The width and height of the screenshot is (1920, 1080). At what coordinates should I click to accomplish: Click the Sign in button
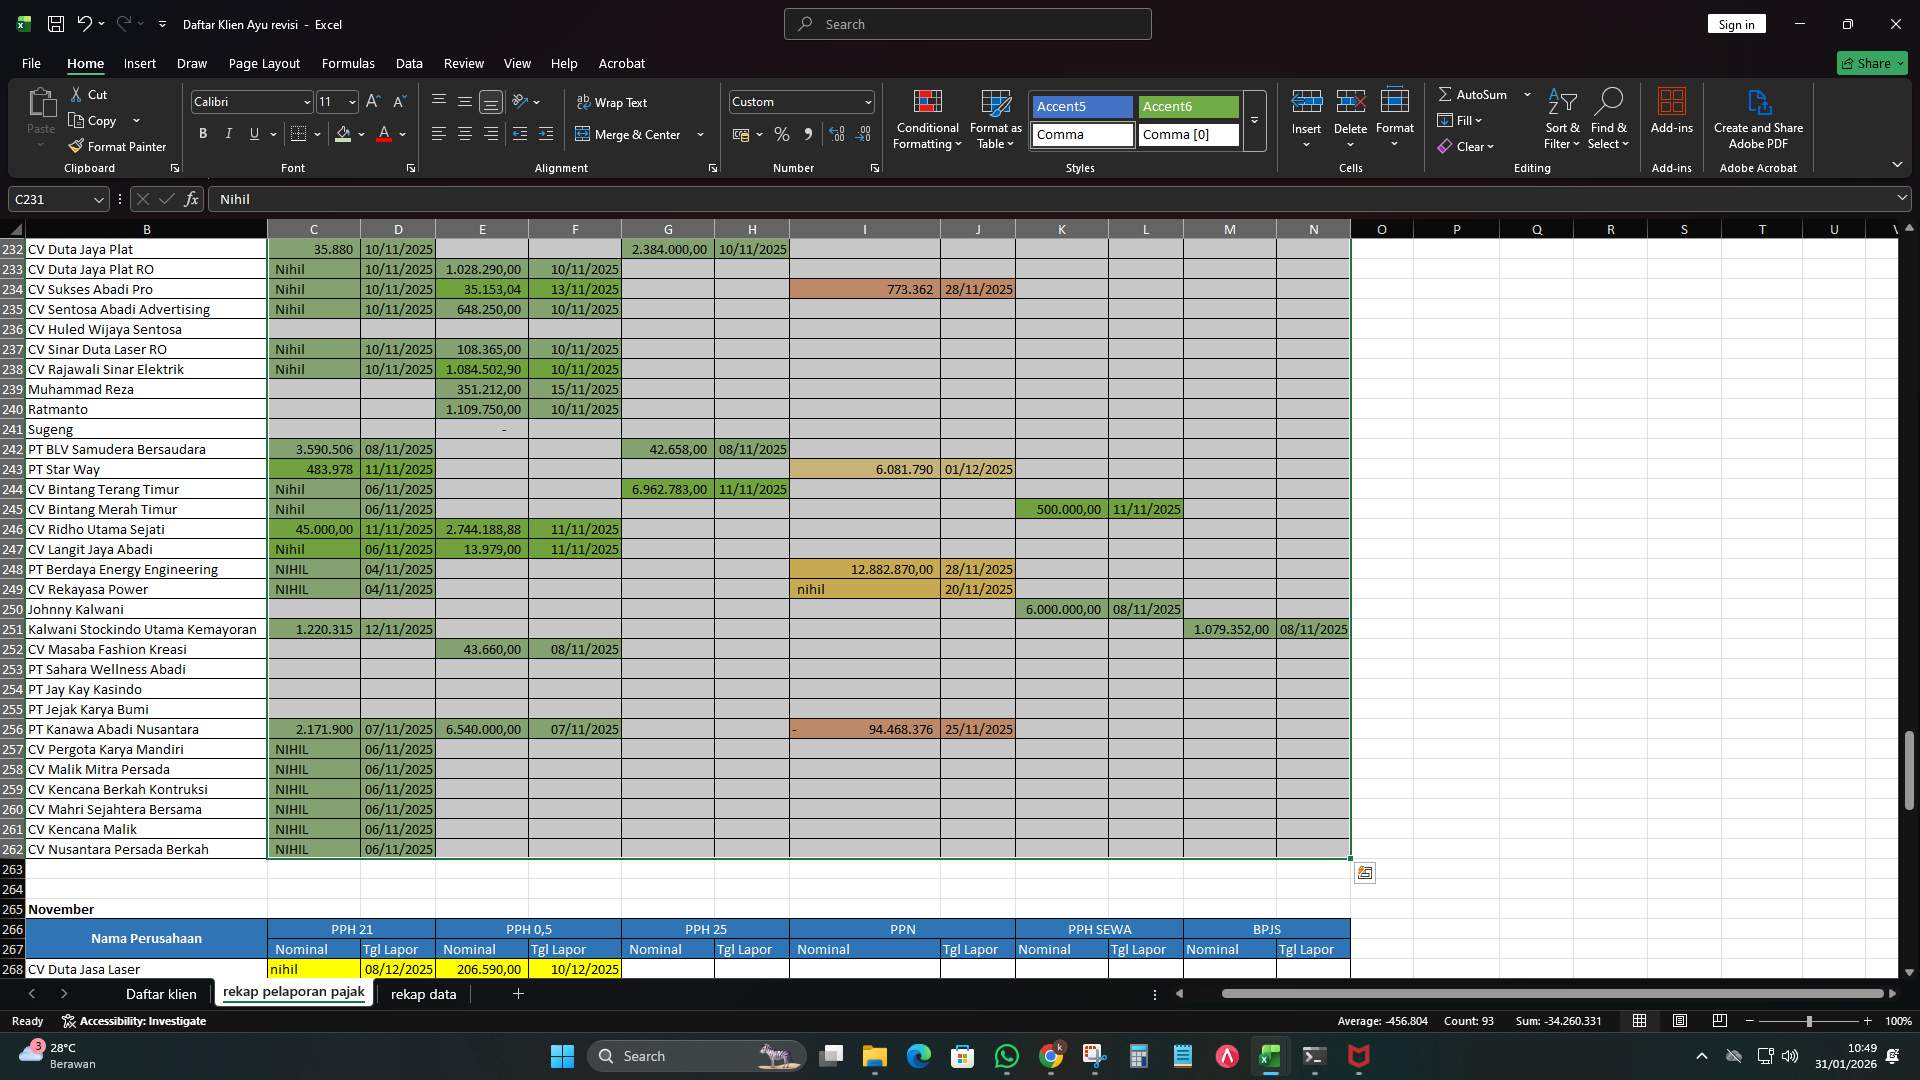[1736, 23]
